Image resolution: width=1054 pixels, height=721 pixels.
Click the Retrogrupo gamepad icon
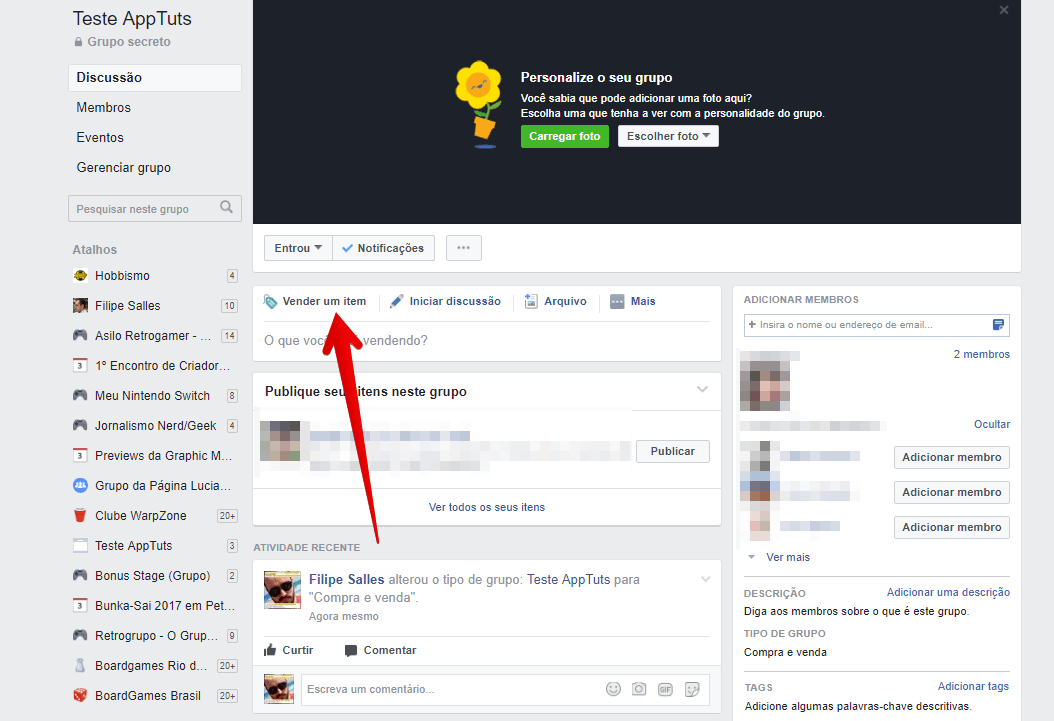click(x=80, y=635)
